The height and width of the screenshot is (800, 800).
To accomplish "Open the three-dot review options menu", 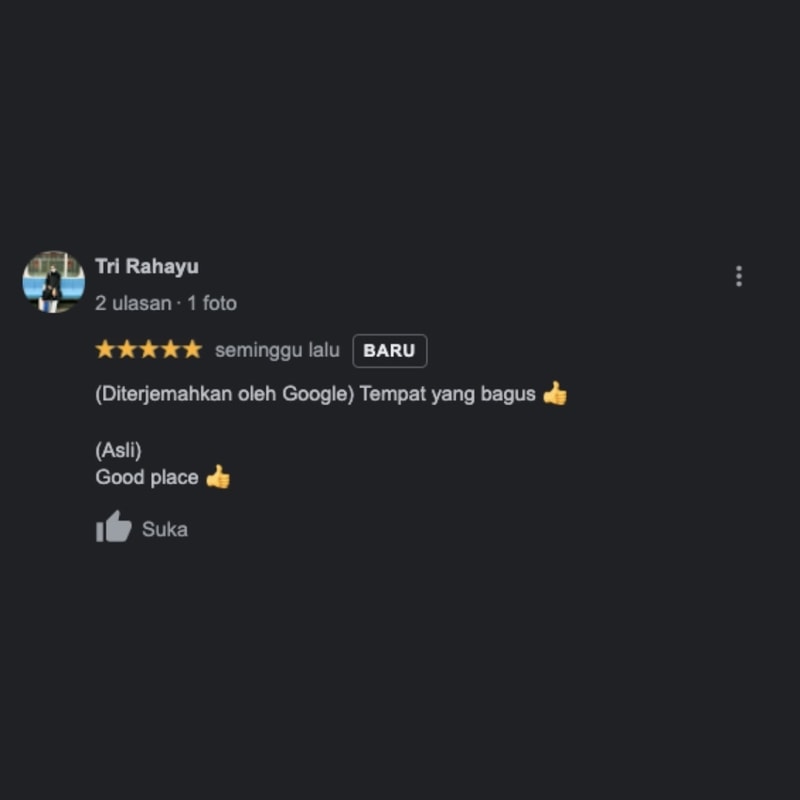I will (738, 276).
